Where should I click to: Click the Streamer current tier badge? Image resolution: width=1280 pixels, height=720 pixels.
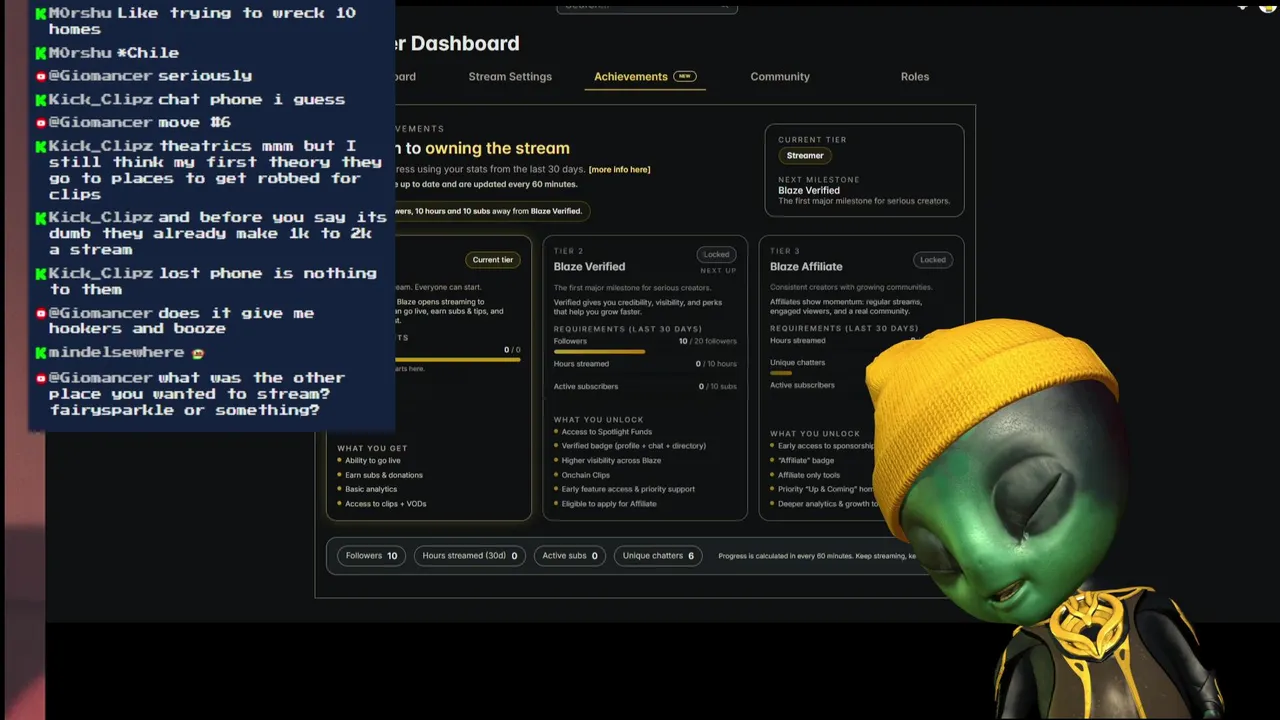click(x=805, y=156)
